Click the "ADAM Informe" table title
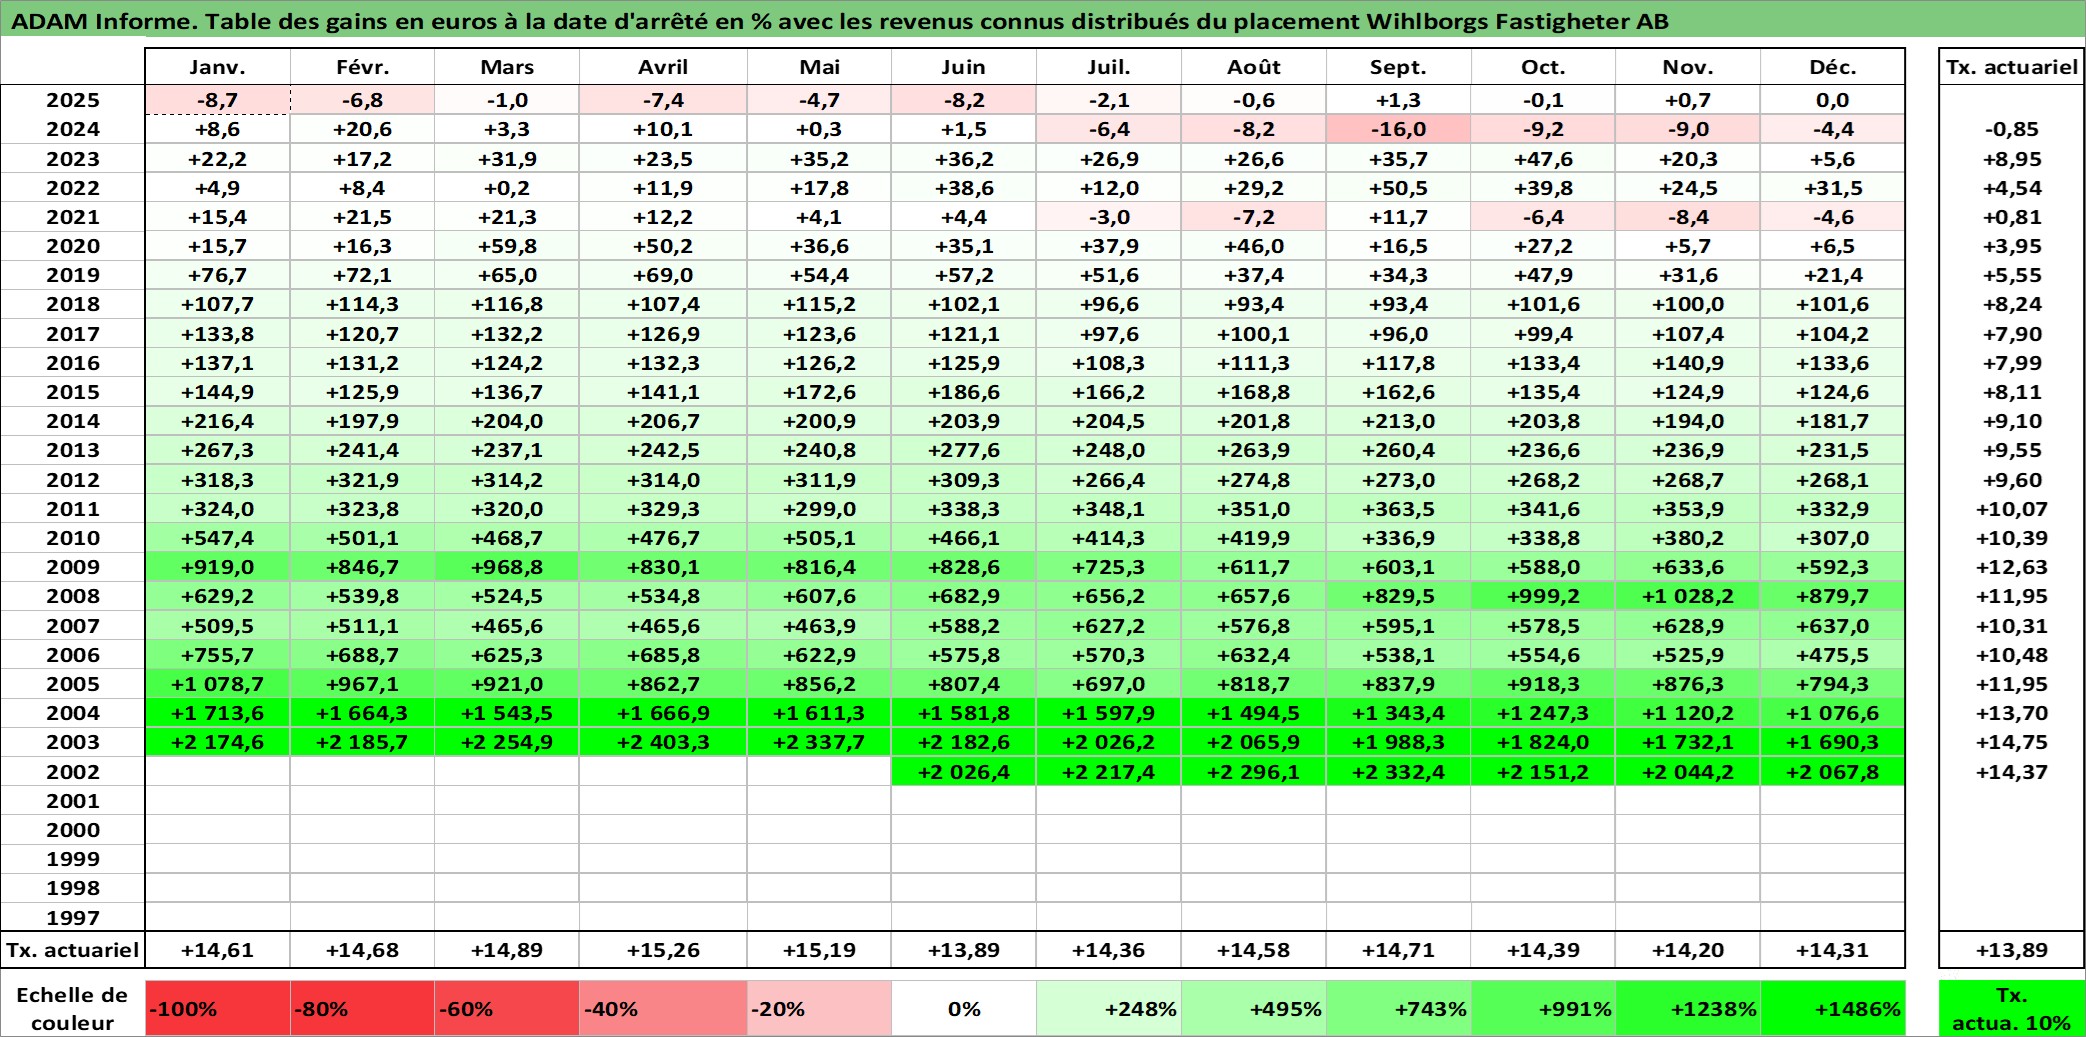2086x1037 pixels. [x=840, y=21]
